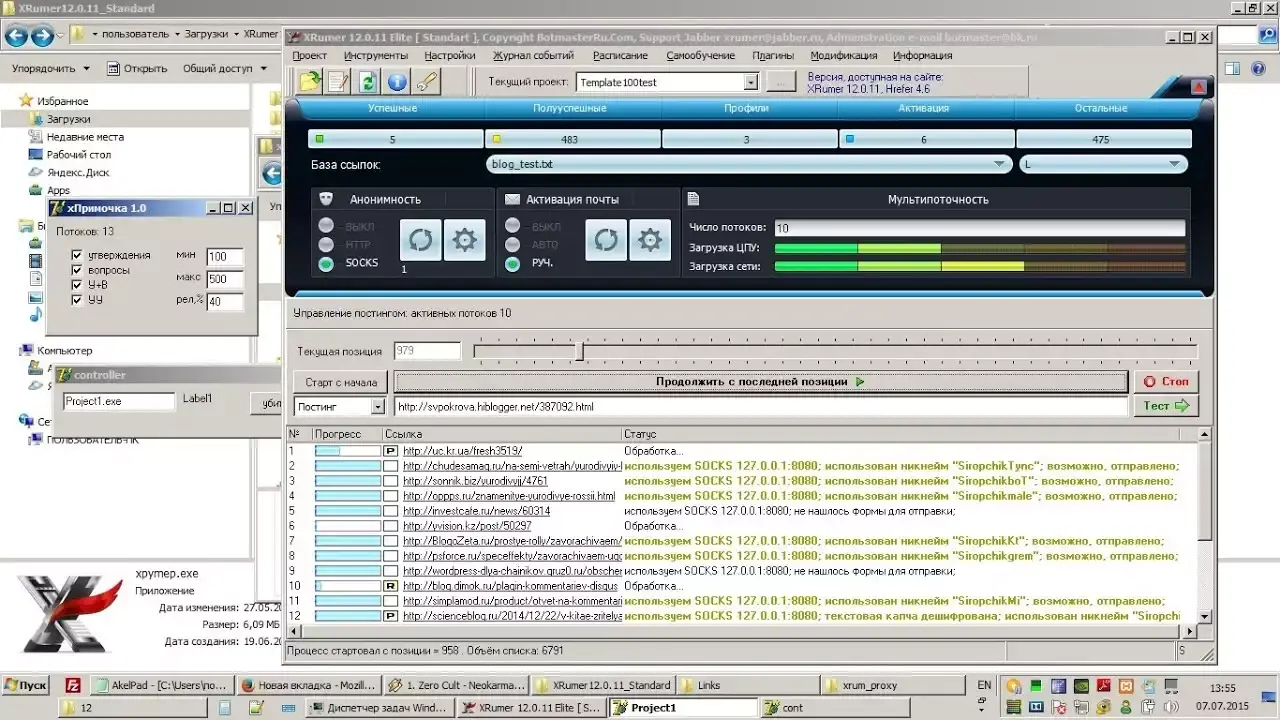The width and height of the screenshot is (1280, 720).
Task: Click the open project folder toolbar icon
Action: [x=311, y=82]
